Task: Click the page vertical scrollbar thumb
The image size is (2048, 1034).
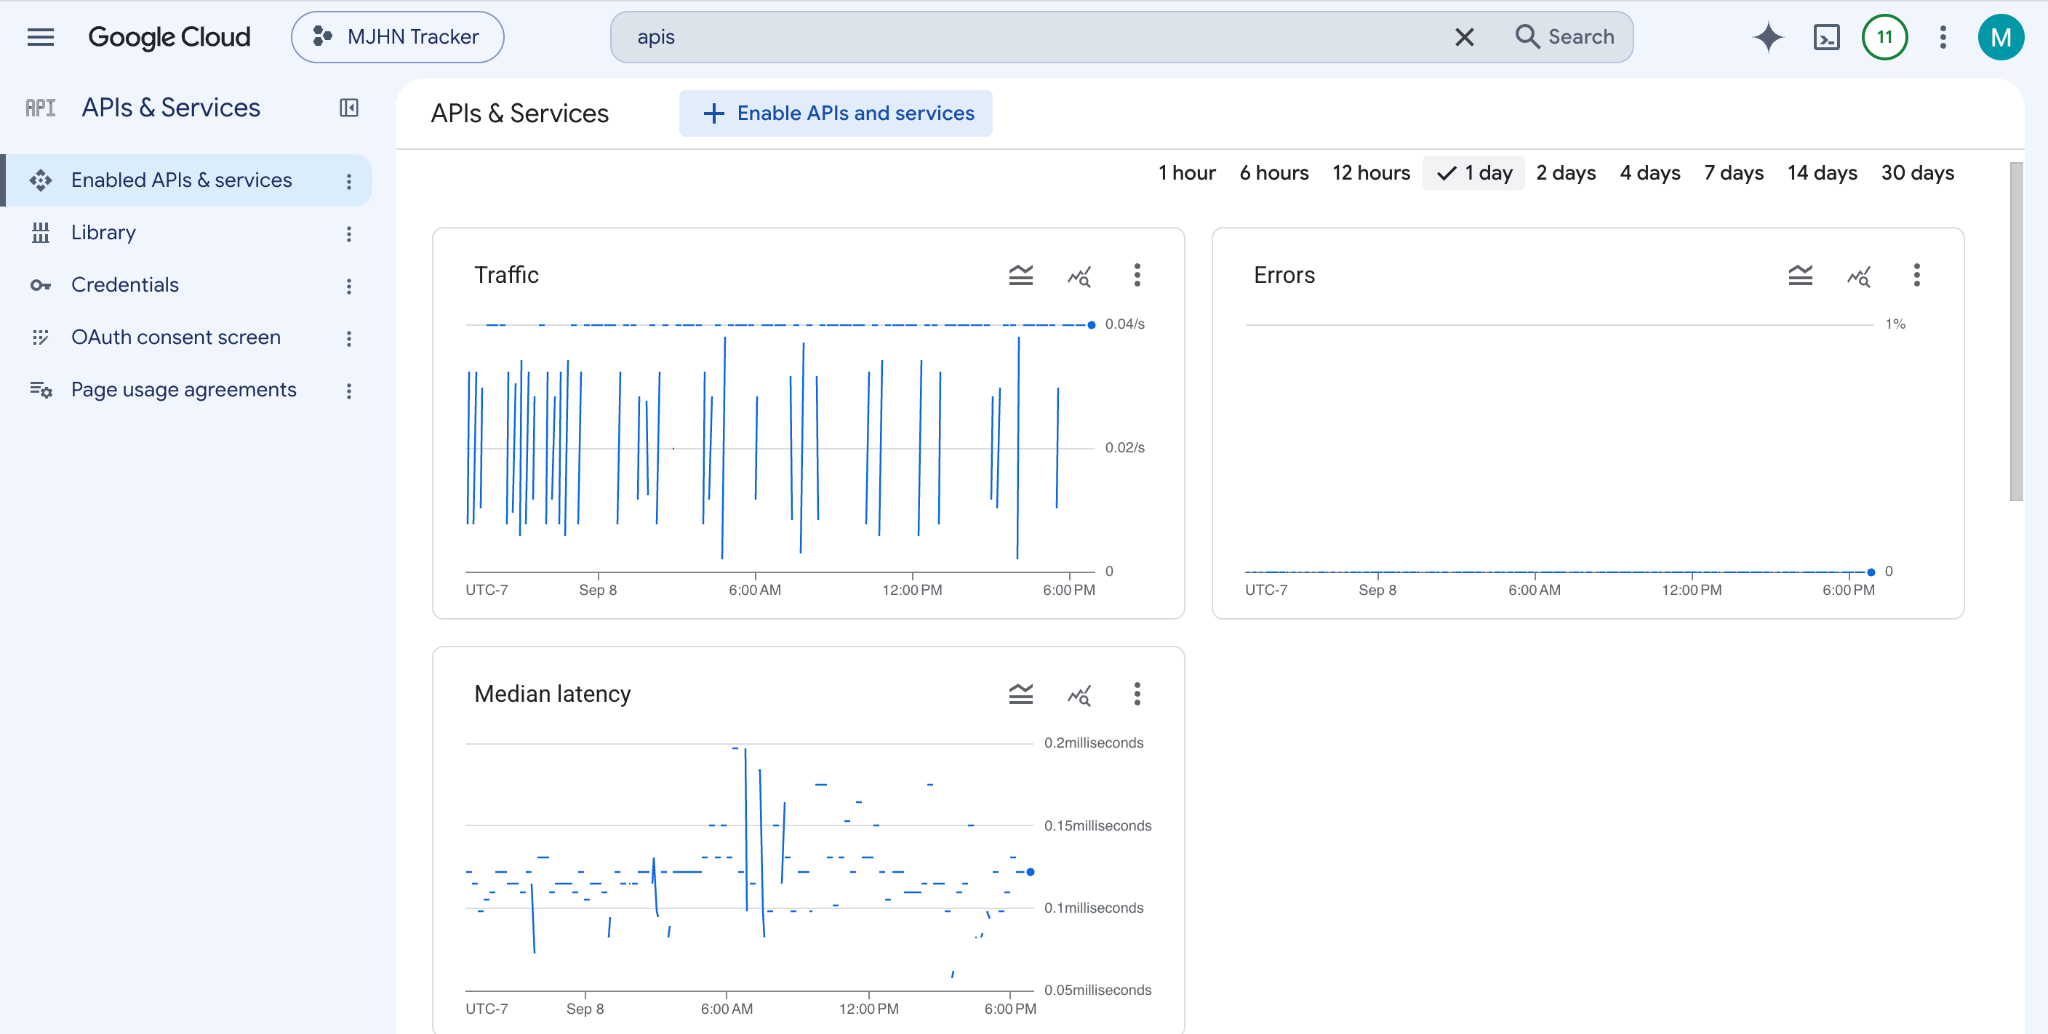Action: pyautogui.click(x=2016, y=330)
